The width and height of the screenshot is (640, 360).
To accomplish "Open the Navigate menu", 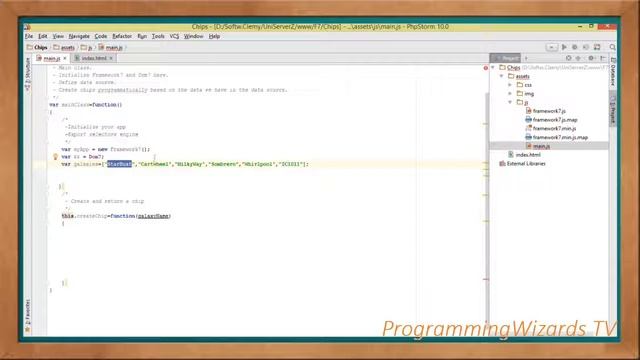I will 79,36.
